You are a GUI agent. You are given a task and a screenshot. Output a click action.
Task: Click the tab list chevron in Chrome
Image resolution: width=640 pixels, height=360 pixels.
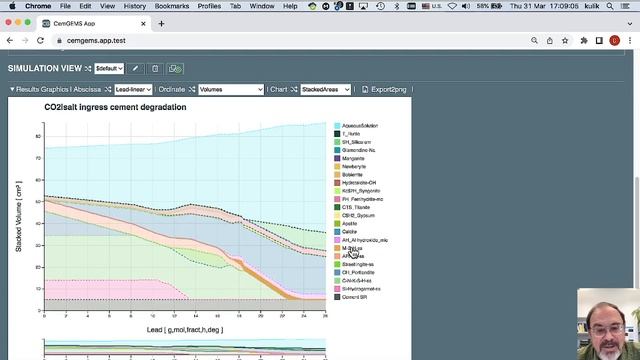point(630,24)
